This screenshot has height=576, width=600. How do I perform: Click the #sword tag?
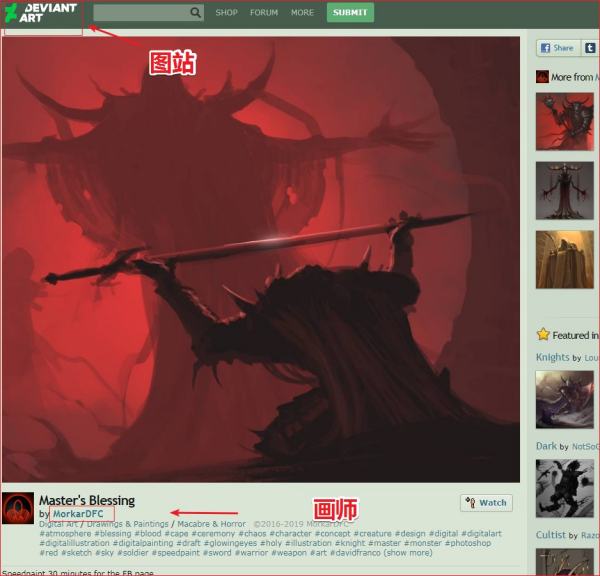pyautogui.click(x=217, y=553)
